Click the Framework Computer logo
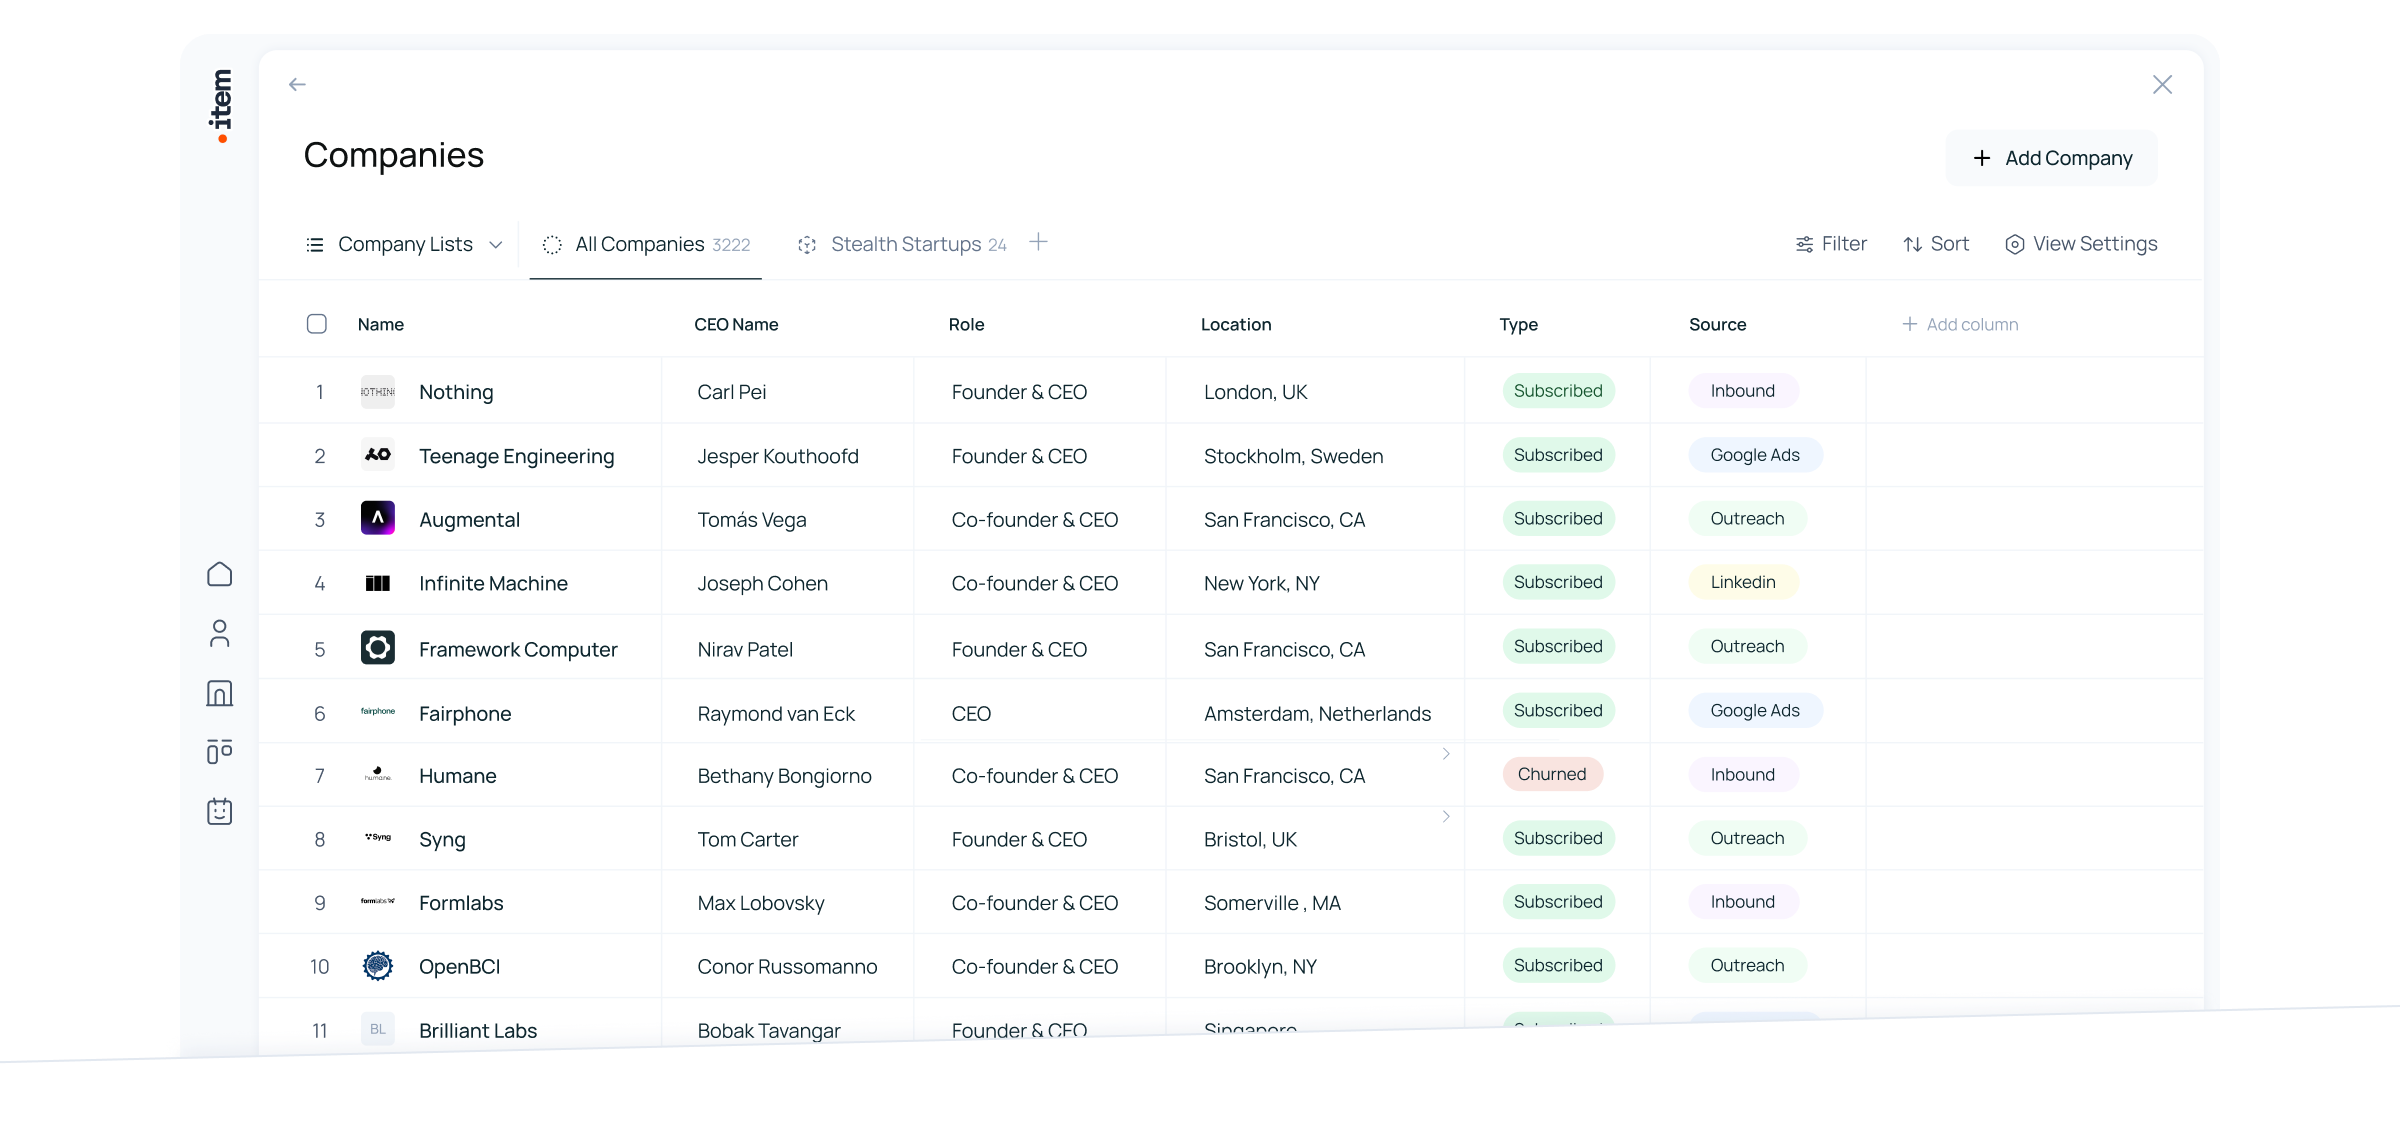The height and width of the screenshot is (1126, 2400). (x=378, y=648)
